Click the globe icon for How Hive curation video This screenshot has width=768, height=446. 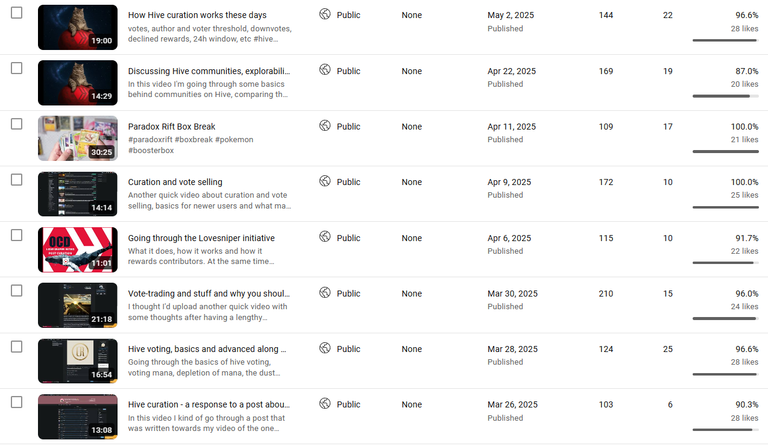tap(325, 14)
